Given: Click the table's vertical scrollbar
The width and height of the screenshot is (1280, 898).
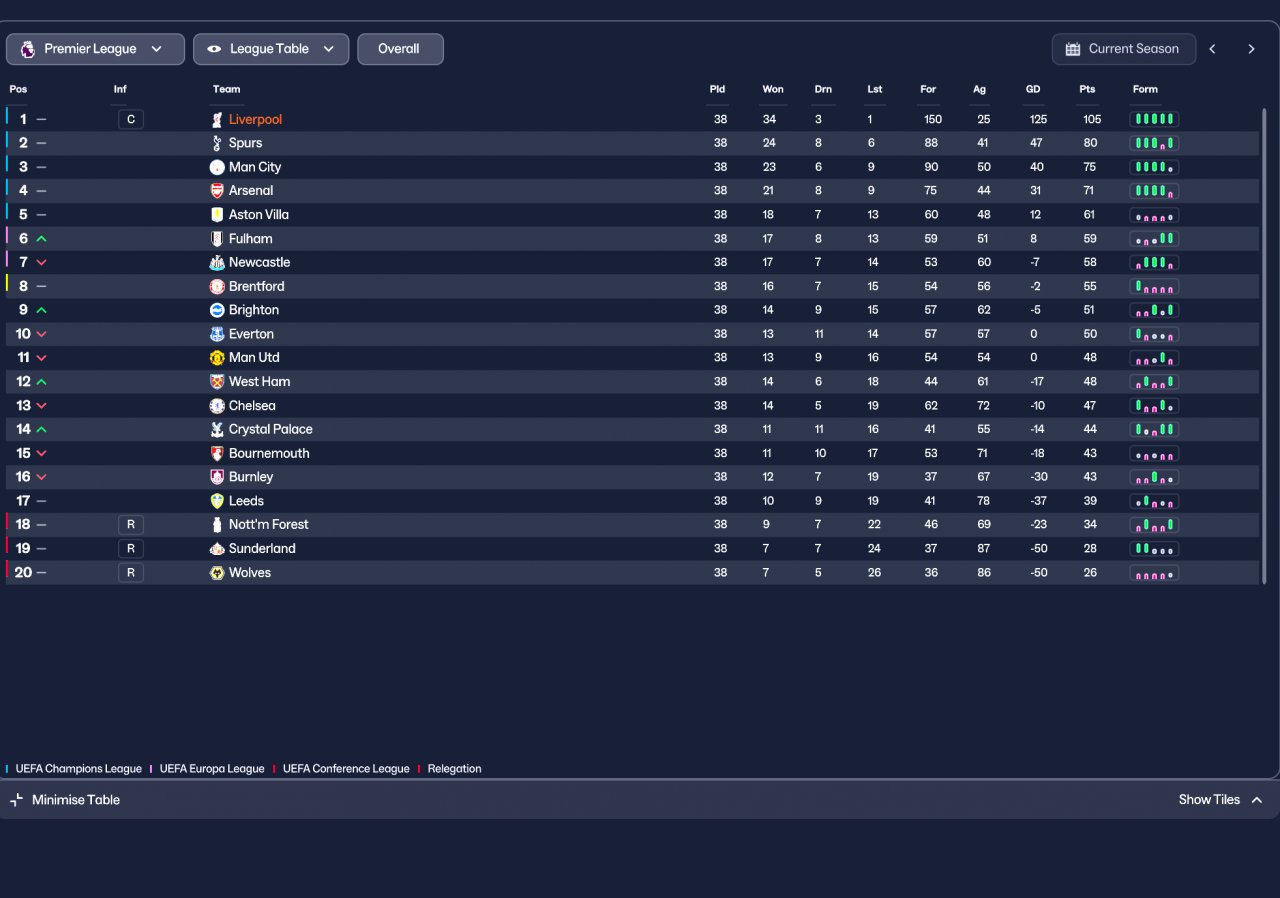Looking at the screenshot, I should coord(1263,340).
